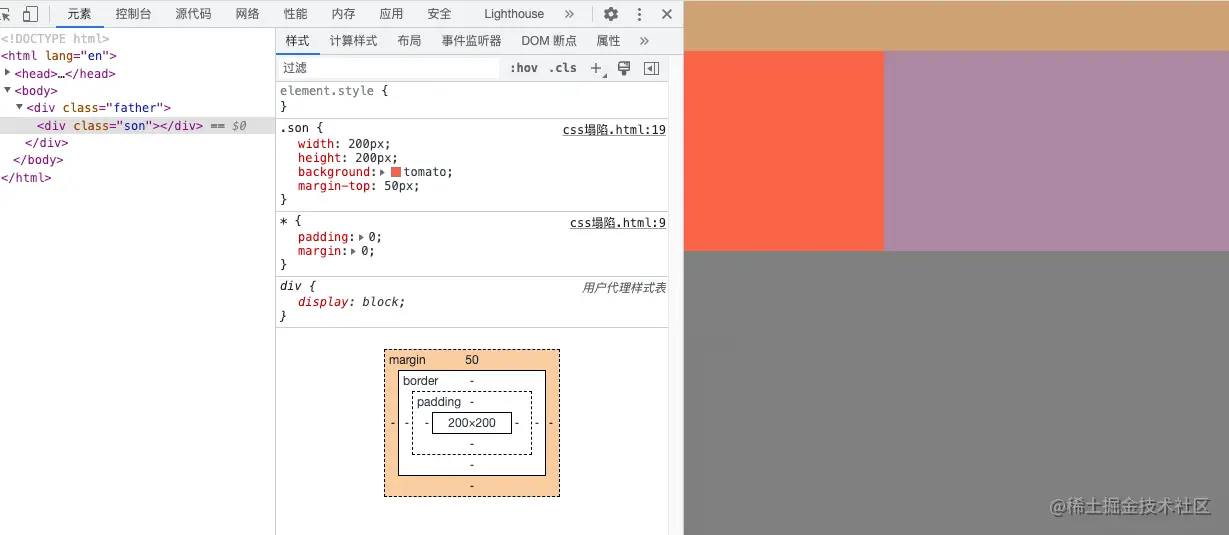The width and height of the screenshot is (1229, 535).
Task: Toggle the .cls class editor
Action: 563,68
